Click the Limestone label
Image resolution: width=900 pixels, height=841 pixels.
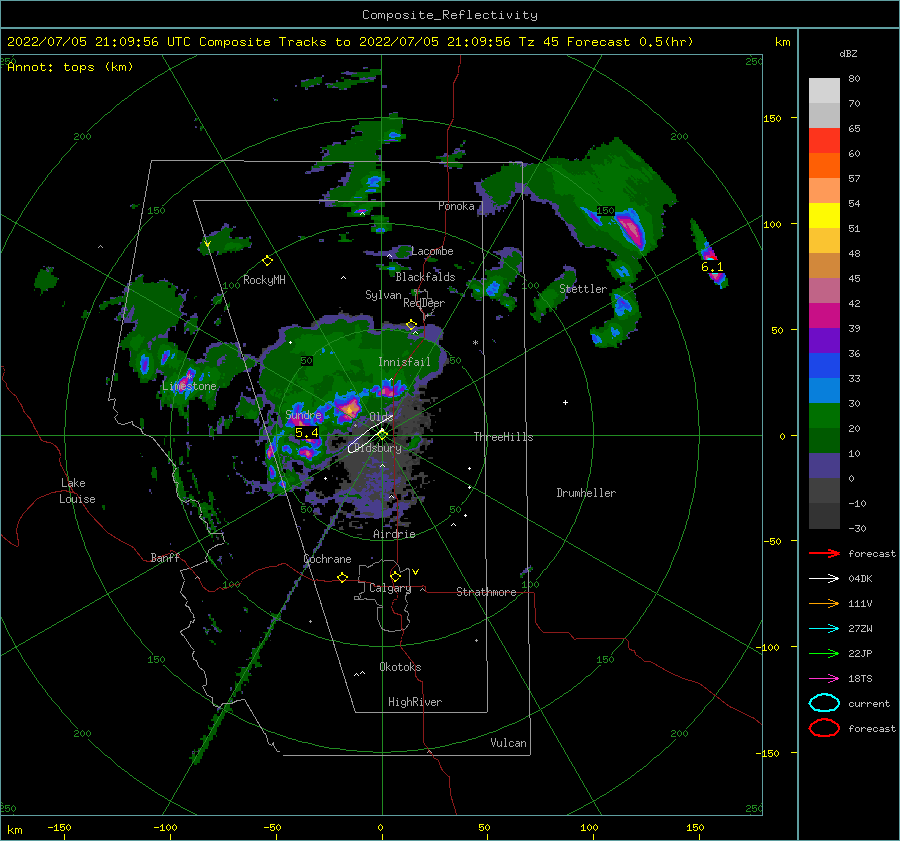(x=189, y=386)
